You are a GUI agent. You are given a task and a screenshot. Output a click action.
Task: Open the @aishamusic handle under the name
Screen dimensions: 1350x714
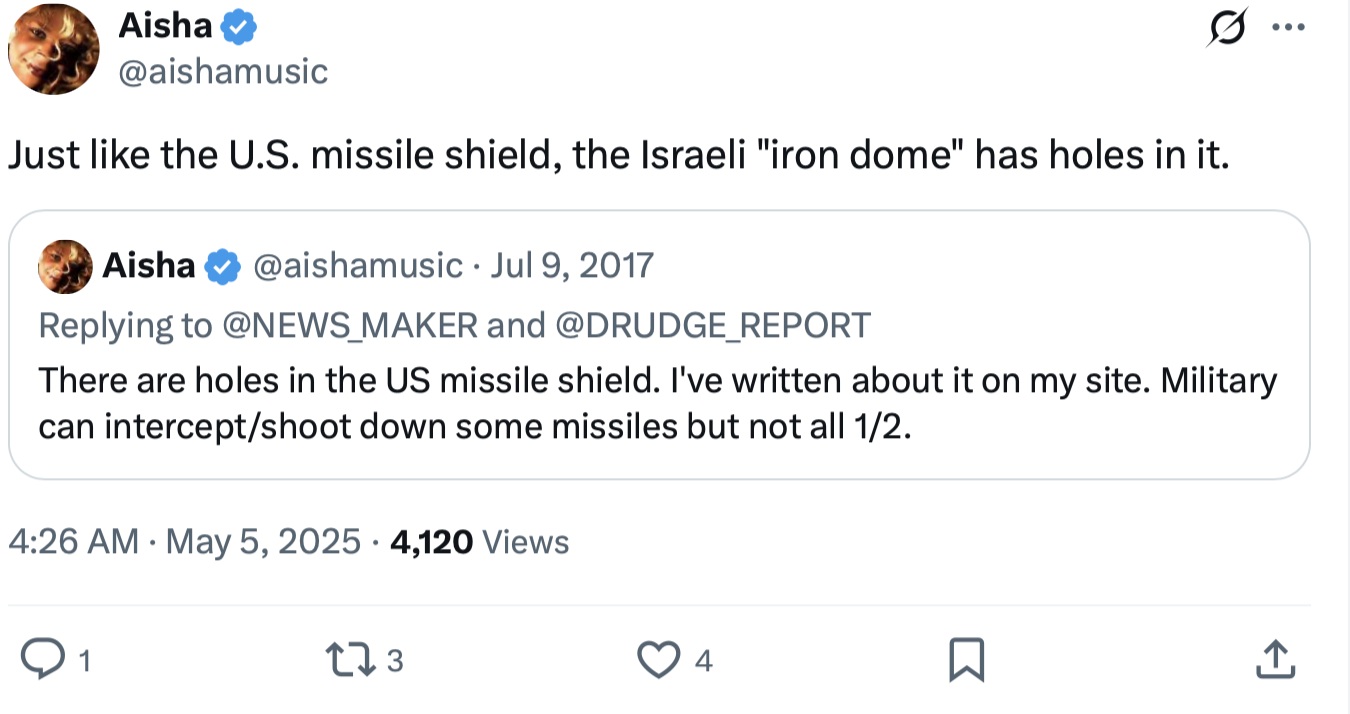(223, 71)
